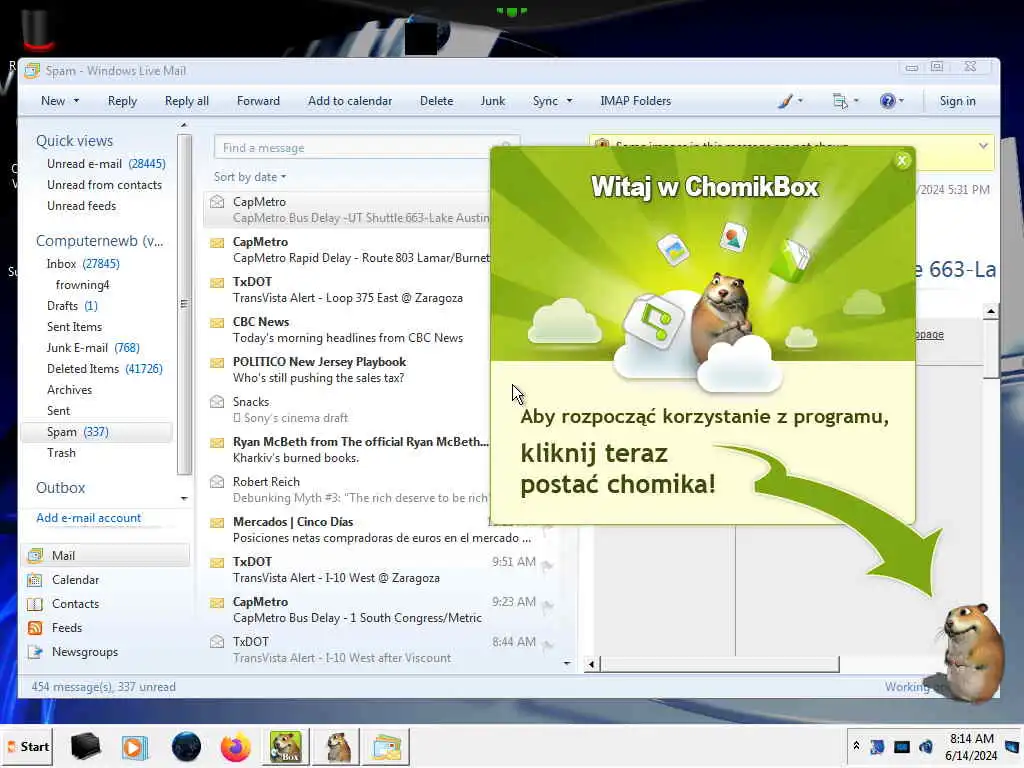Open Deleted Items folder
Image resolution: width=1024 pixels, height=768 pixels.
click(104, 369)
